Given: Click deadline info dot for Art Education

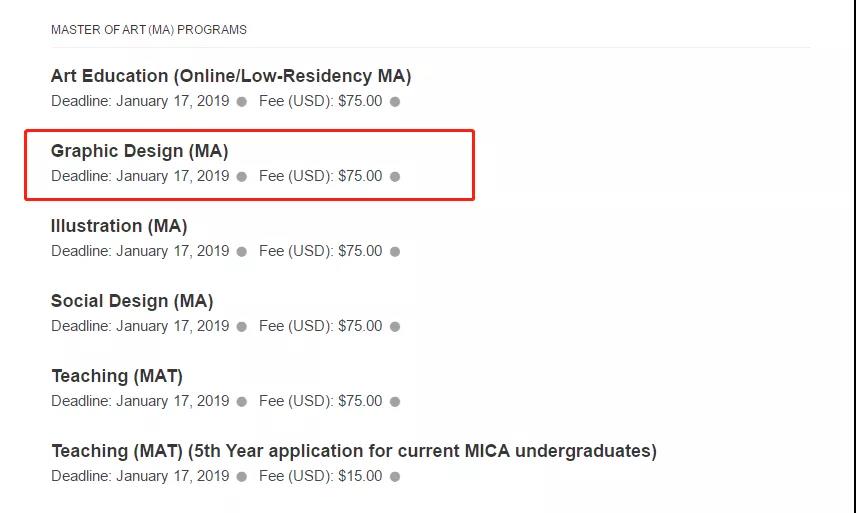Looking at the screenshot, I should point(242,102).
